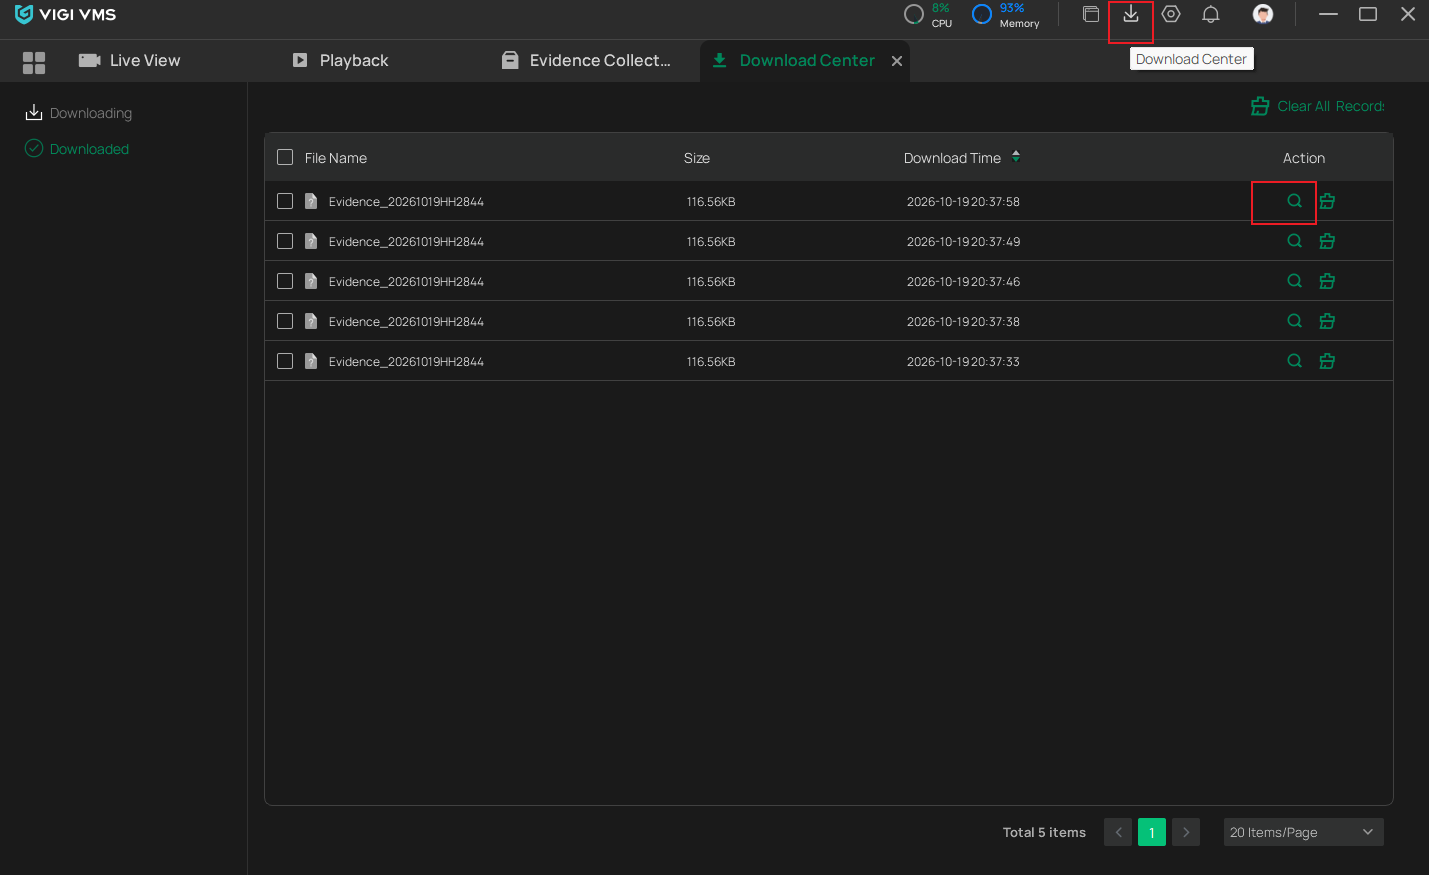The height and width of the screenshot is (875, 1429).
Task: Tick checkbox for the 20:37:49 row
Action: pyautogui.click(x=285, y=241)
